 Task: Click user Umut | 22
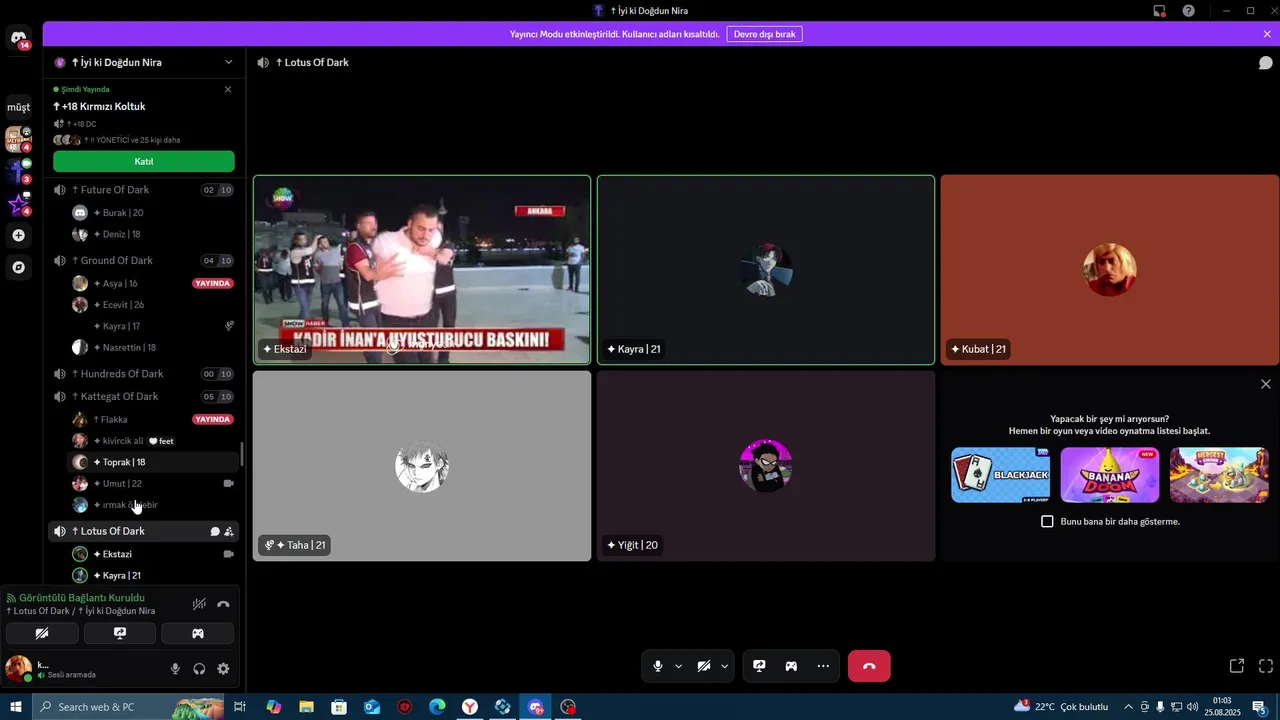(x=154, y=484)
